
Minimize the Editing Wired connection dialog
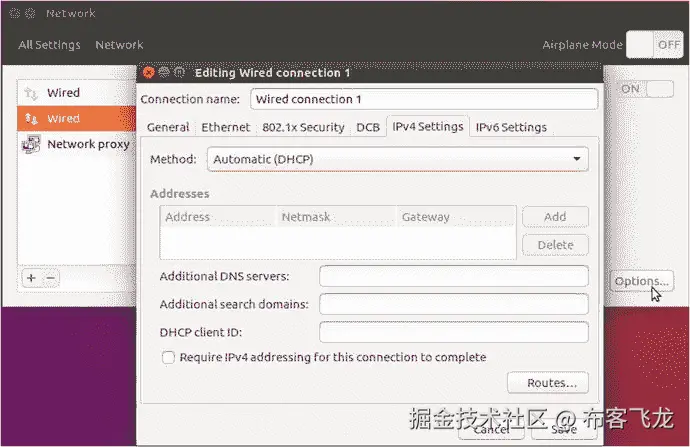pyautogui.click(x=164, y=72)
